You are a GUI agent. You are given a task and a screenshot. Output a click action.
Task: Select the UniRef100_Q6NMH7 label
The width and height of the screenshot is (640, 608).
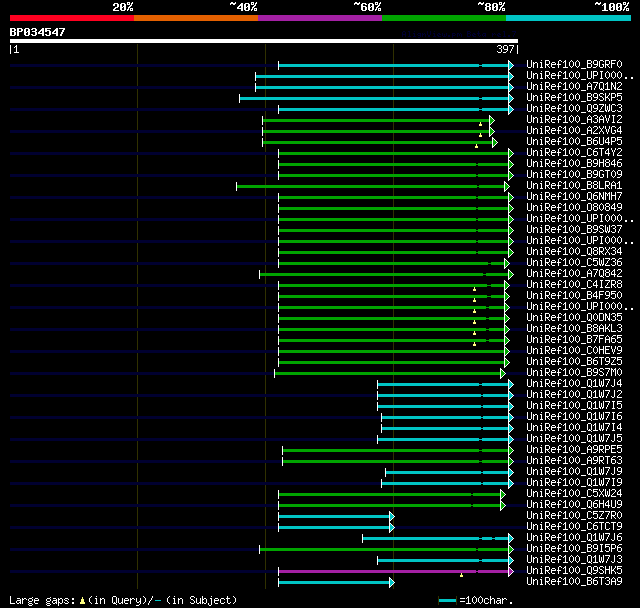click(x=574, y=197)
